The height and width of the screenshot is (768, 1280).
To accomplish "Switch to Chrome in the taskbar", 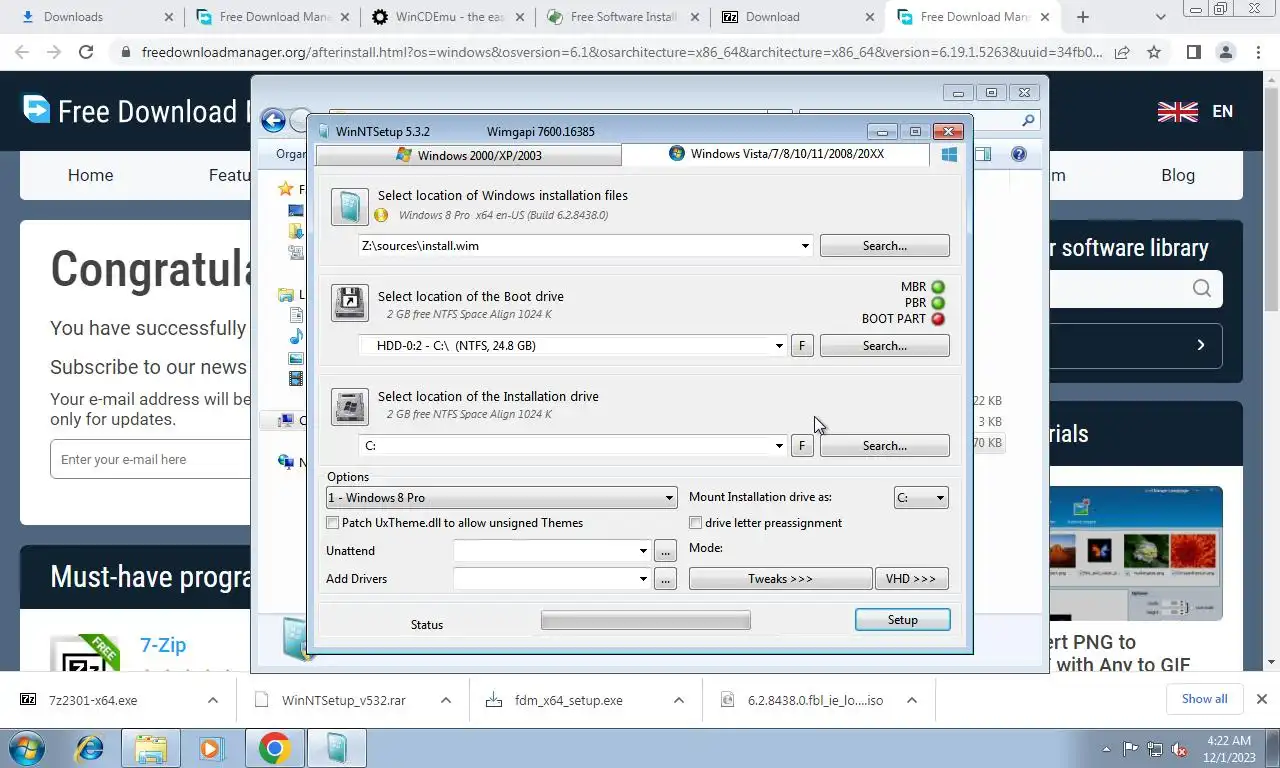I will coord(274,748).
